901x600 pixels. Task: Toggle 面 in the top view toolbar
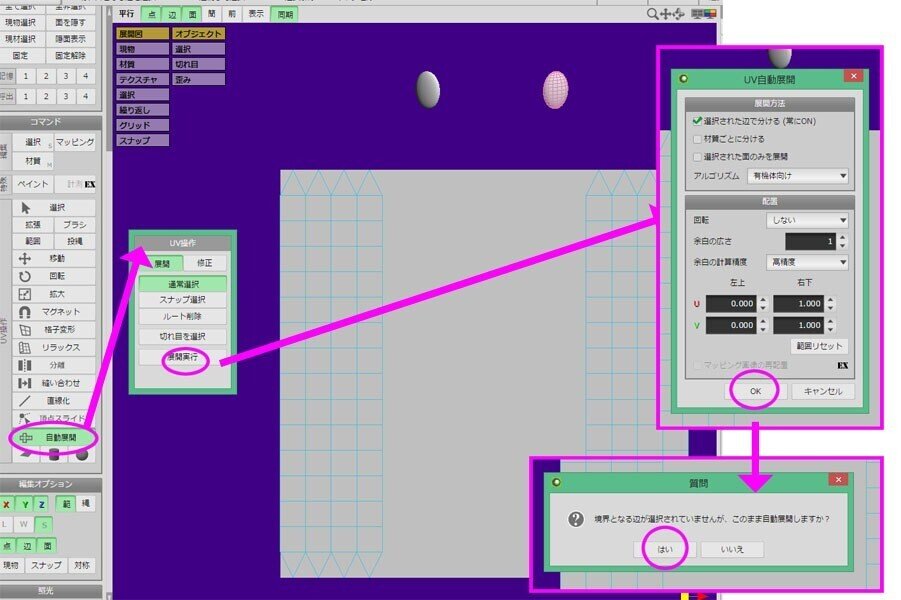tap(192, 14)
